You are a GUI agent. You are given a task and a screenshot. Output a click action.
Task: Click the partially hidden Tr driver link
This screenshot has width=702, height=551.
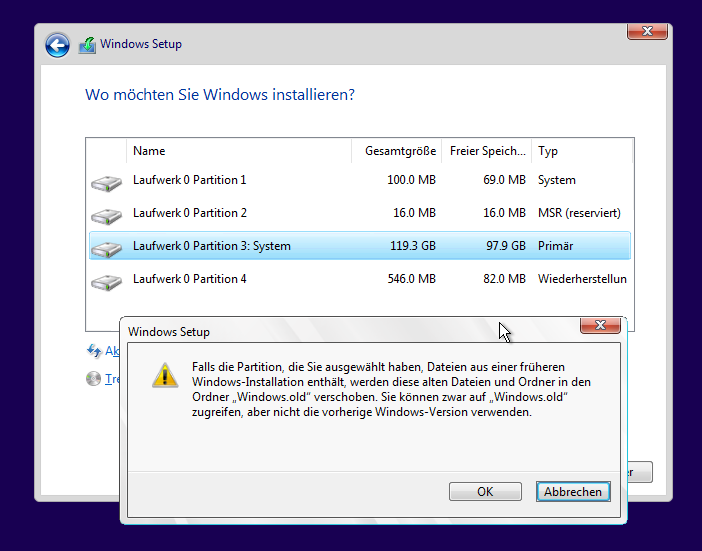[x=112, y=379]
